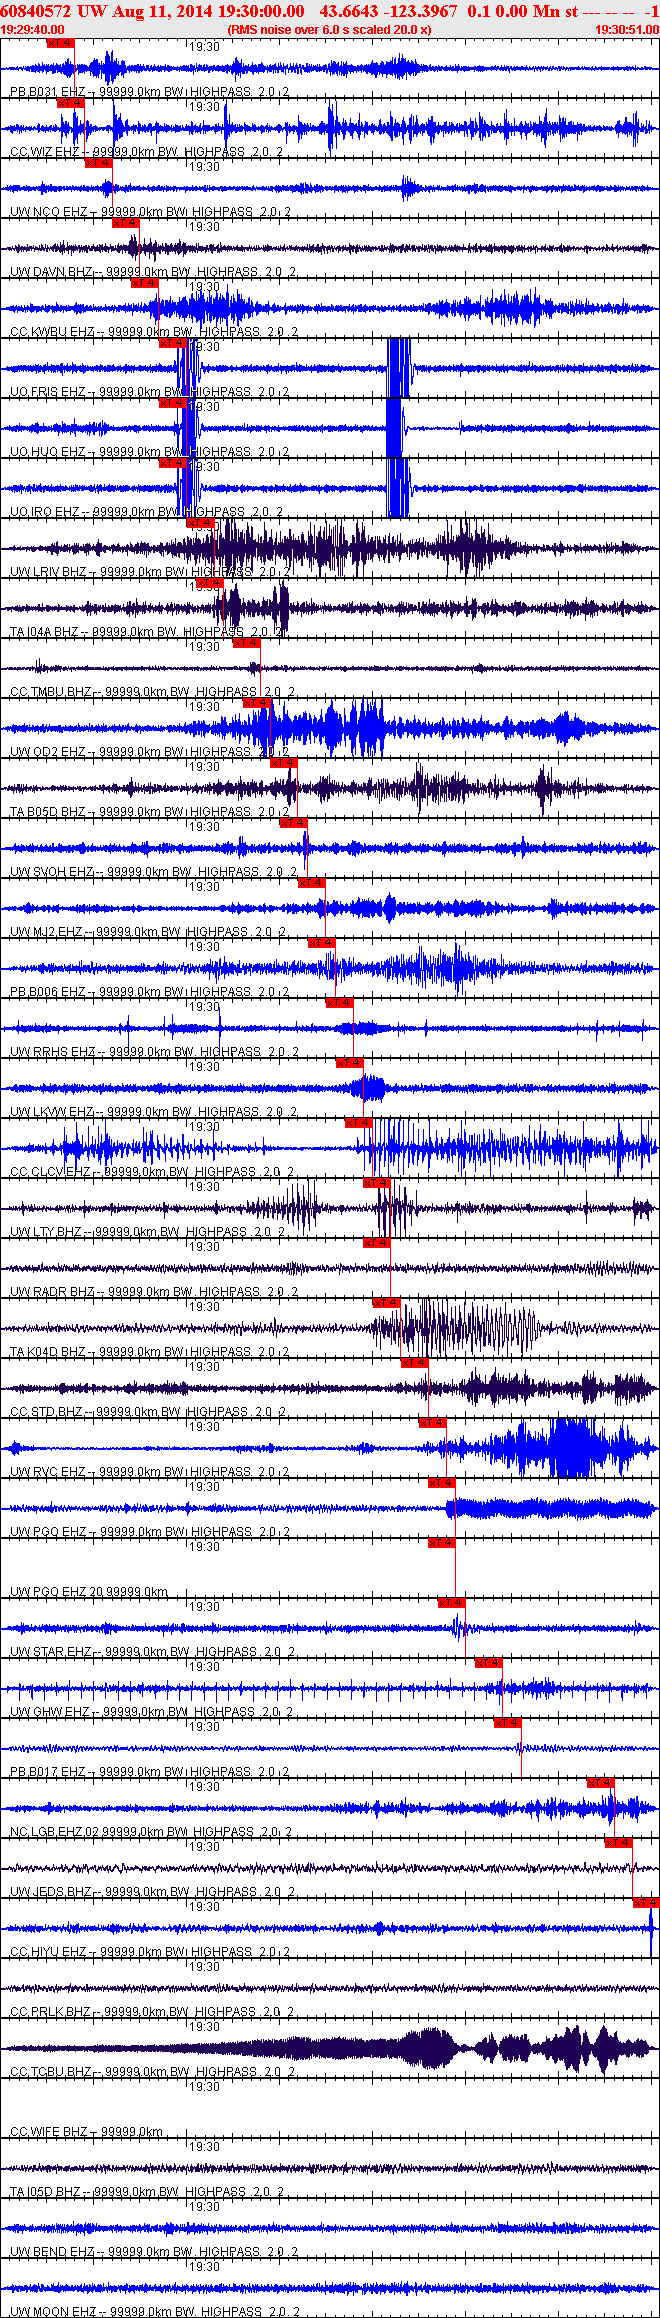Click the red pick marker on UW.RVC trace

coord(432,1423)
